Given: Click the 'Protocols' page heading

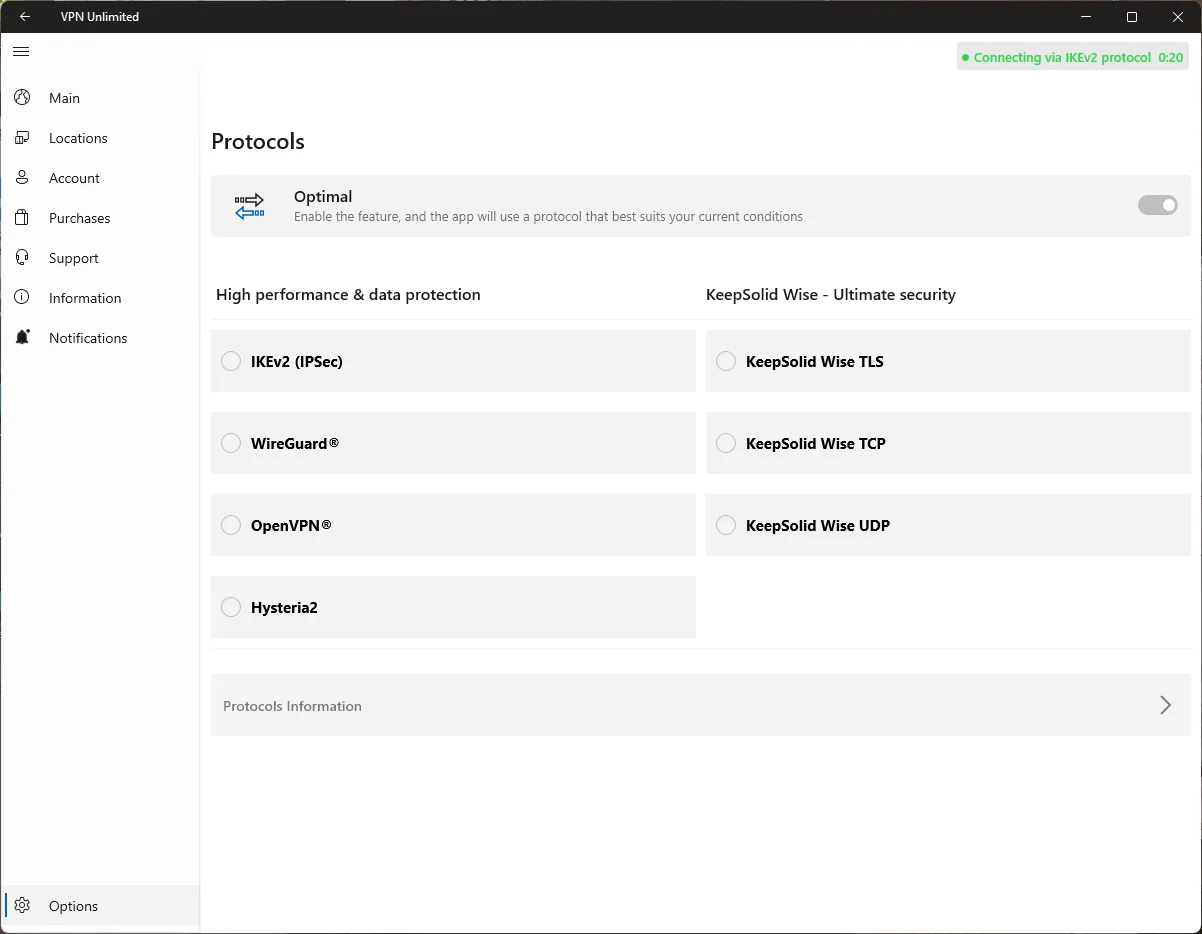Looking at the screenshot, I should click(x=258, y=141).
